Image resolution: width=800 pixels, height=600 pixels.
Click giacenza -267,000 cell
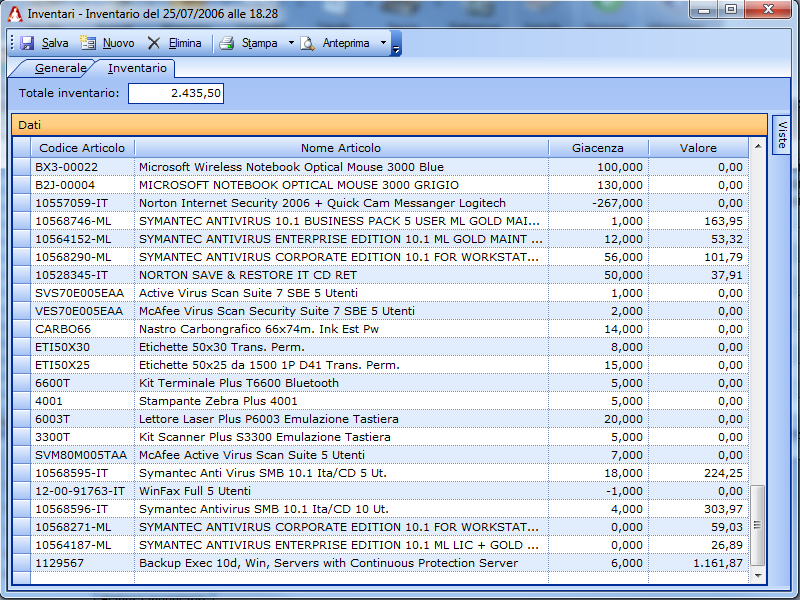point(598,203)
